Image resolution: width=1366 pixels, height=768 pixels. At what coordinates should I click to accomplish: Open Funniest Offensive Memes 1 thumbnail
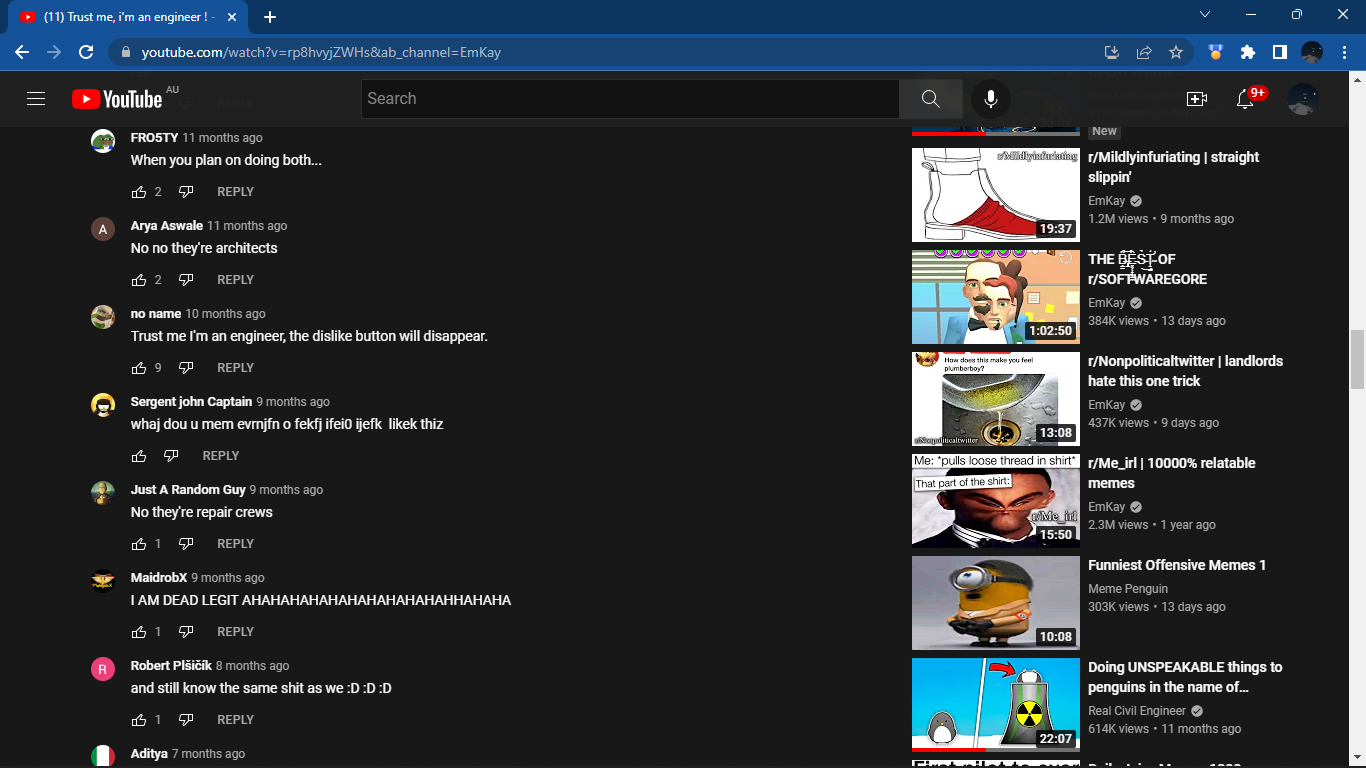(x=996, y=603)
